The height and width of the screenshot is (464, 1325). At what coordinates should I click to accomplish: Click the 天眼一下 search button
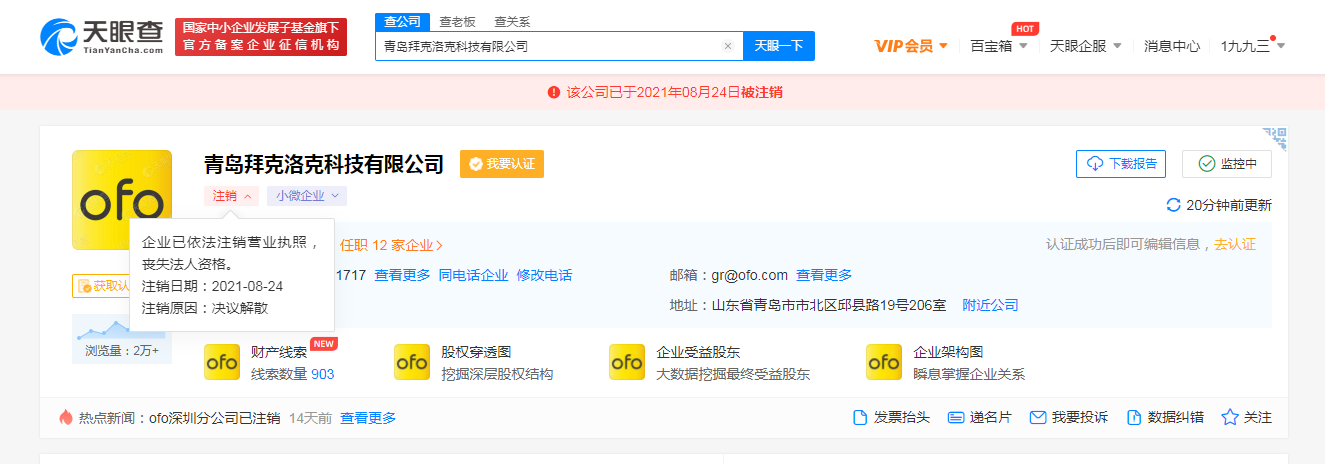click(x=779, y=46)
